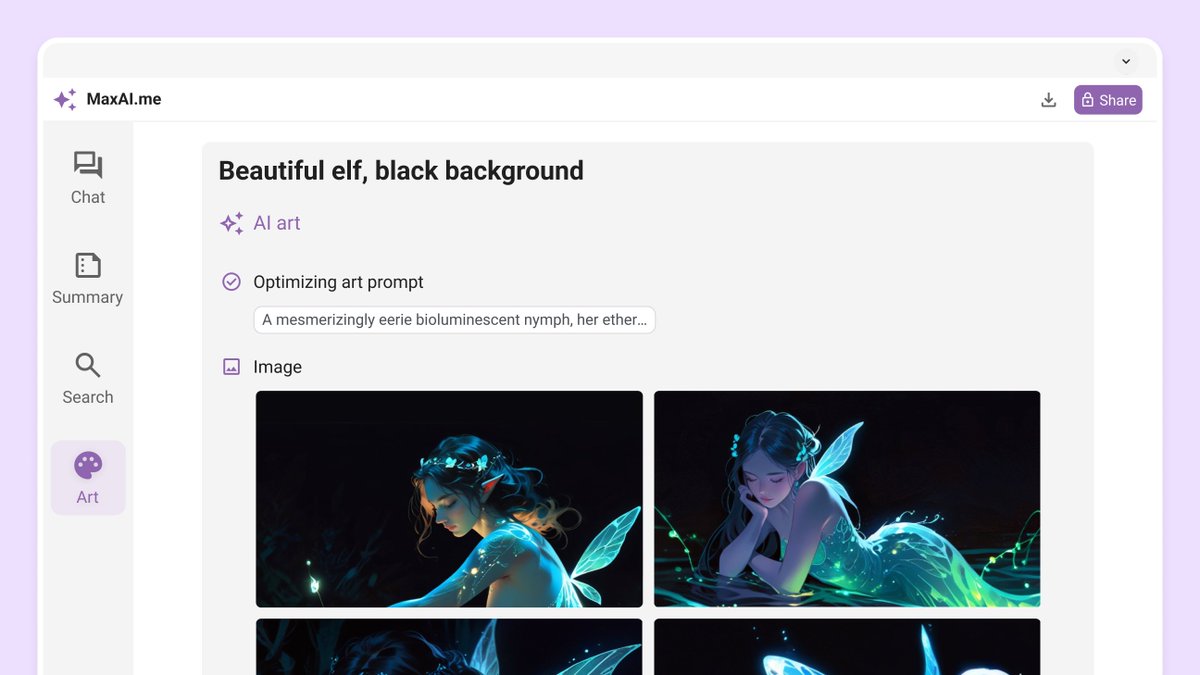Select the Art tab in sidebar
Image resolution: width=1200 pixels, height=675 pixels.
click(x=88, y=478)
